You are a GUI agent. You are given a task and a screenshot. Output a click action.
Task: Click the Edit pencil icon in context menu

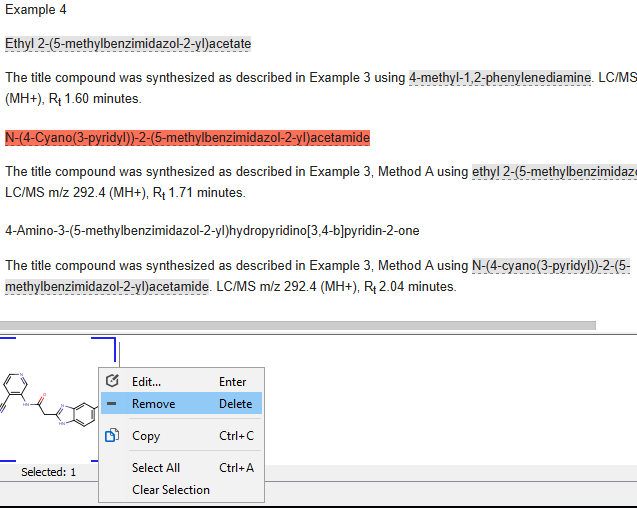(113, 382)
